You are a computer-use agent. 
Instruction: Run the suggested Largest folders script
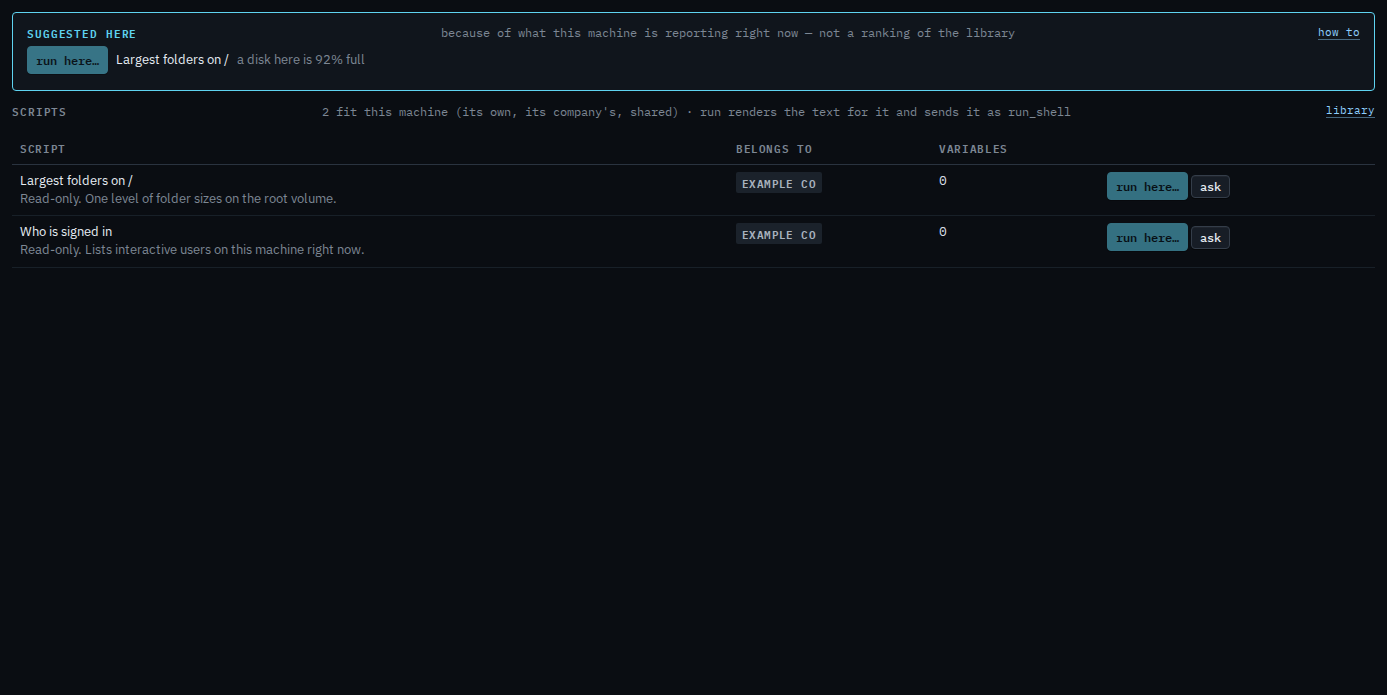coord(67,60)
